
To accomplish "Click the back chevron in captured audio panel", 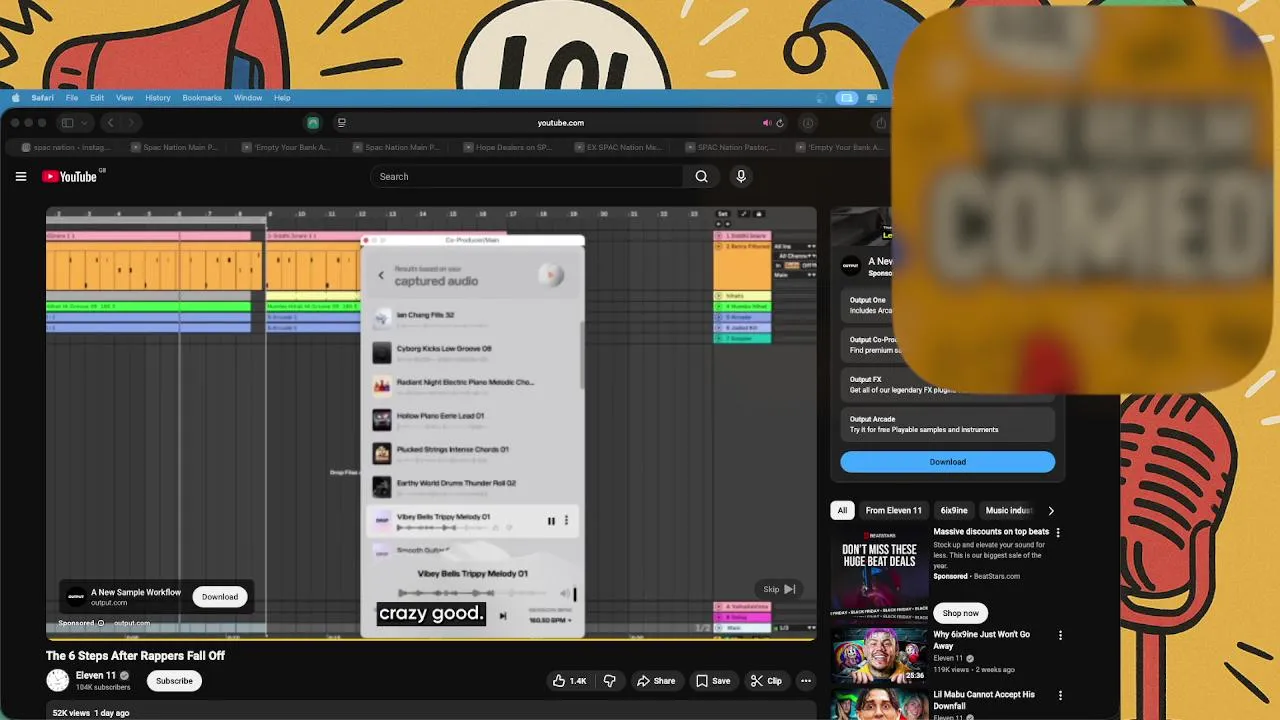I will (x=381, y=275).
